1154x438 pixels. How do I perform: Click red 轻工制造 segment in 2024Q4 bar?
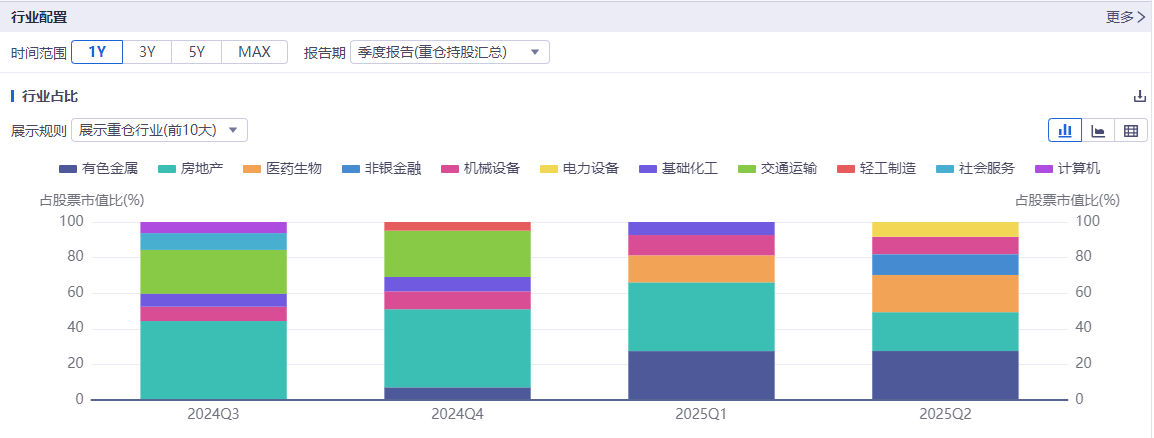(458, 226)
